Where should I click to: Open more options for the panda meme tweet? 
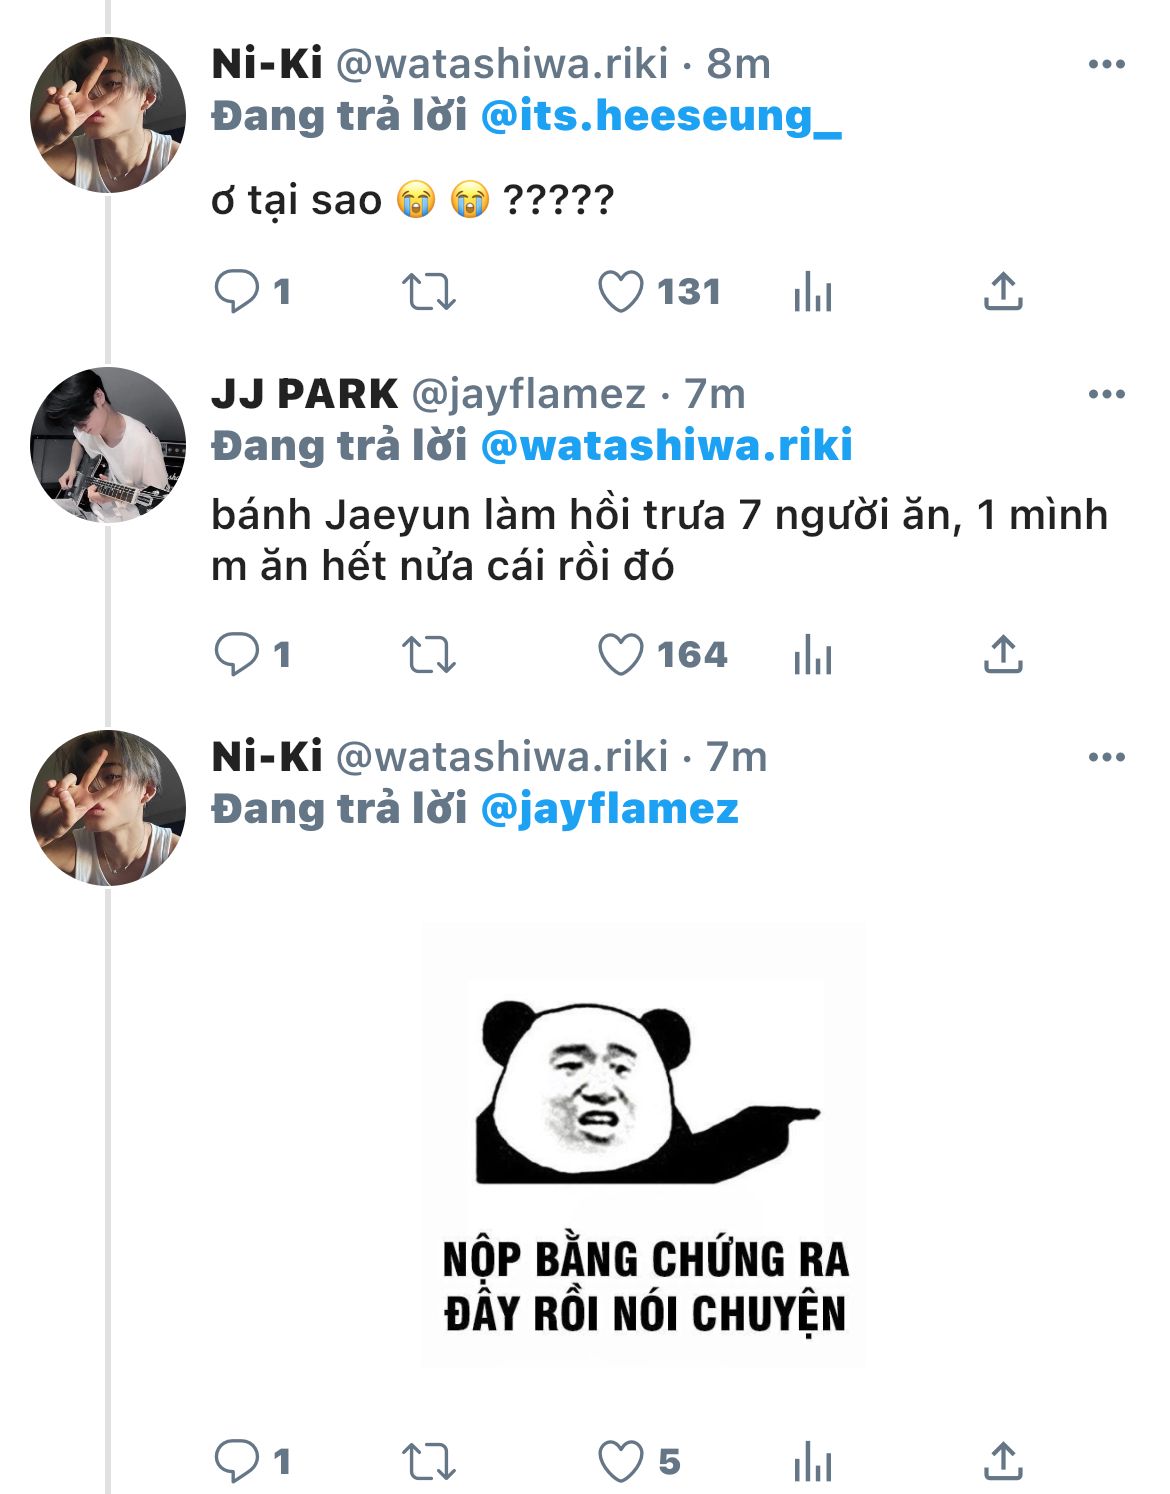(x=1106, y=758)
